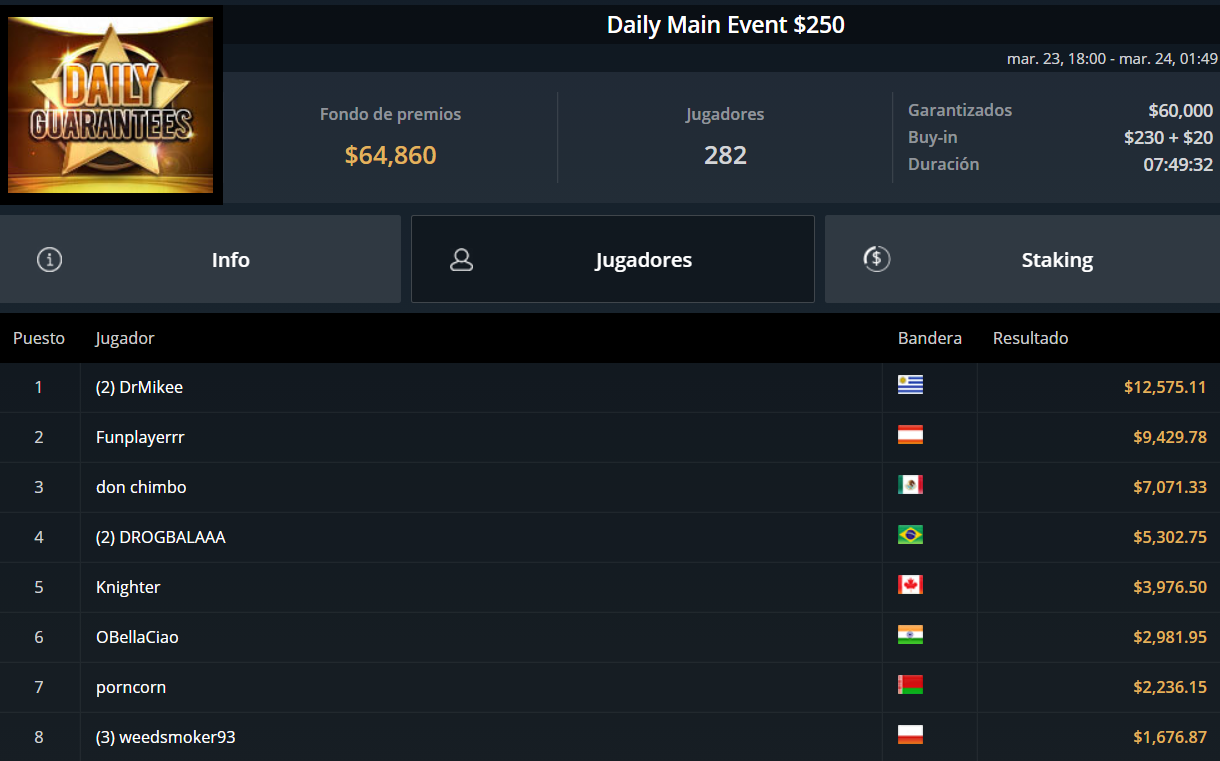Click the info circle icon
The image size is (1220, 761).
49,260
